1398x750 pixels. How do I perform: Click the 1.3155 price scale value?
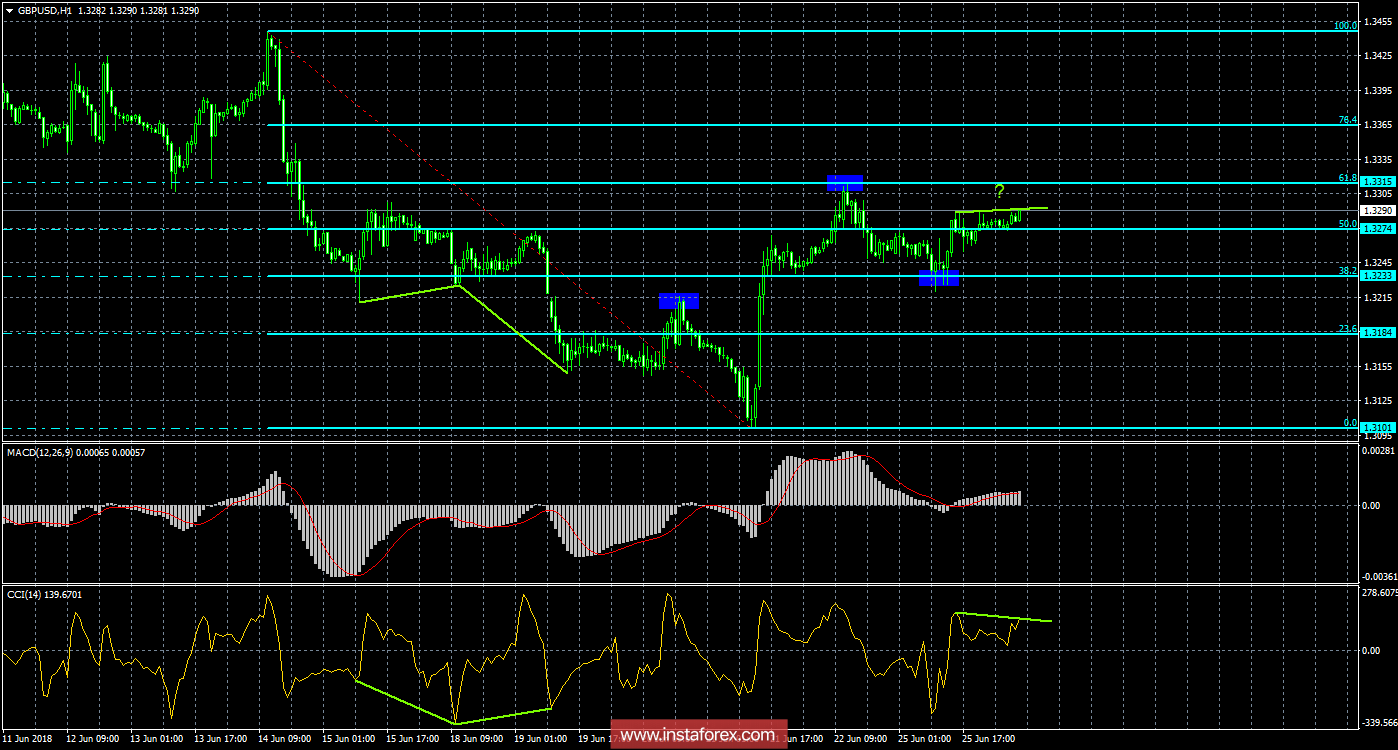pyautogui.click(x=1377, y=367)
